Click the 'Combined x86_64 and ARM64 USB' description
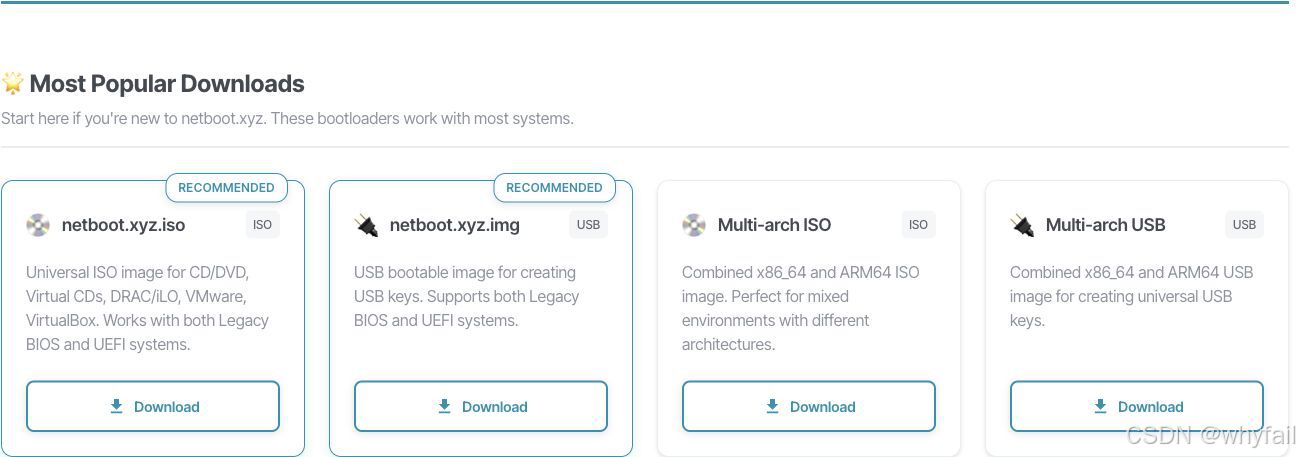The height and width of the screenshot is (457, 1300). pos(1131,296)
